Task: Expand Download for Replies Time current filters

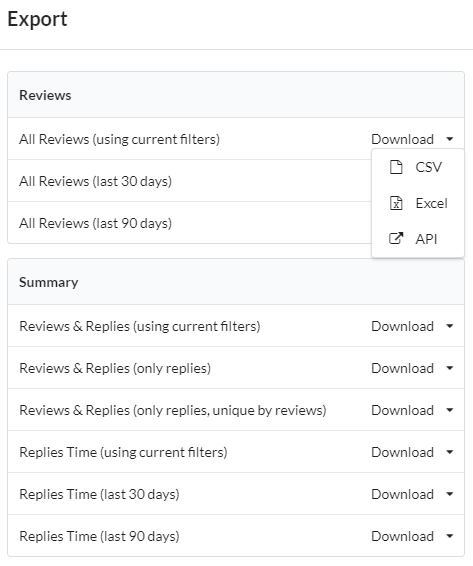Action: pyautogui.click(x=412, y=452)
